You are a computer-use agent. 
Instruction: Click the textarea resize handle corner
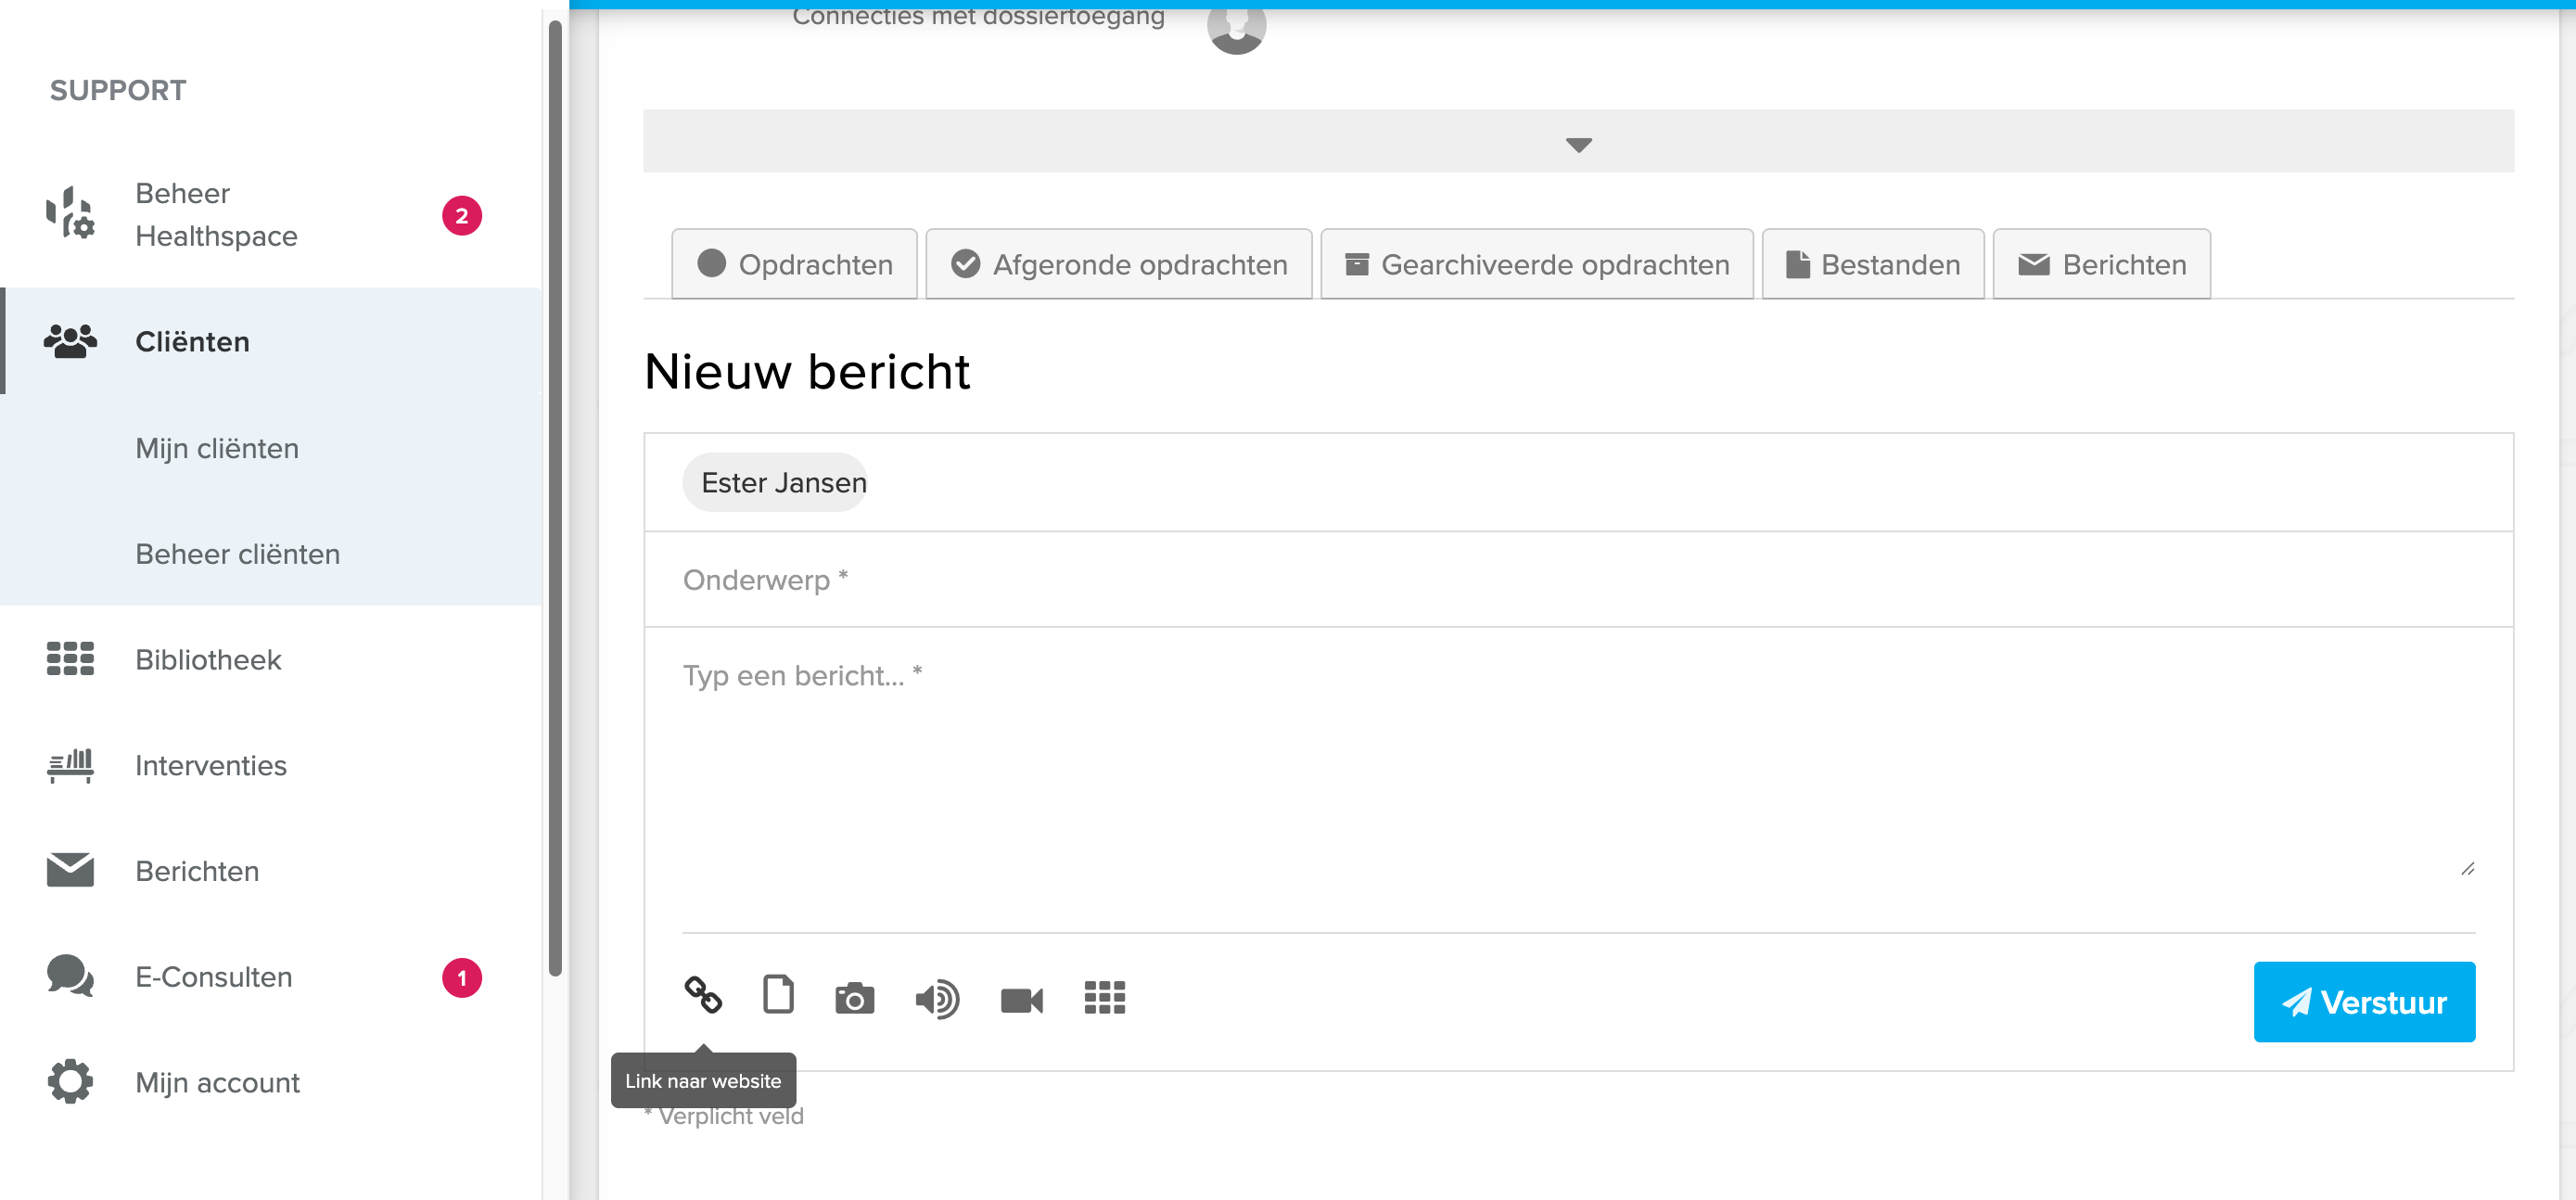coord(2467,869)
